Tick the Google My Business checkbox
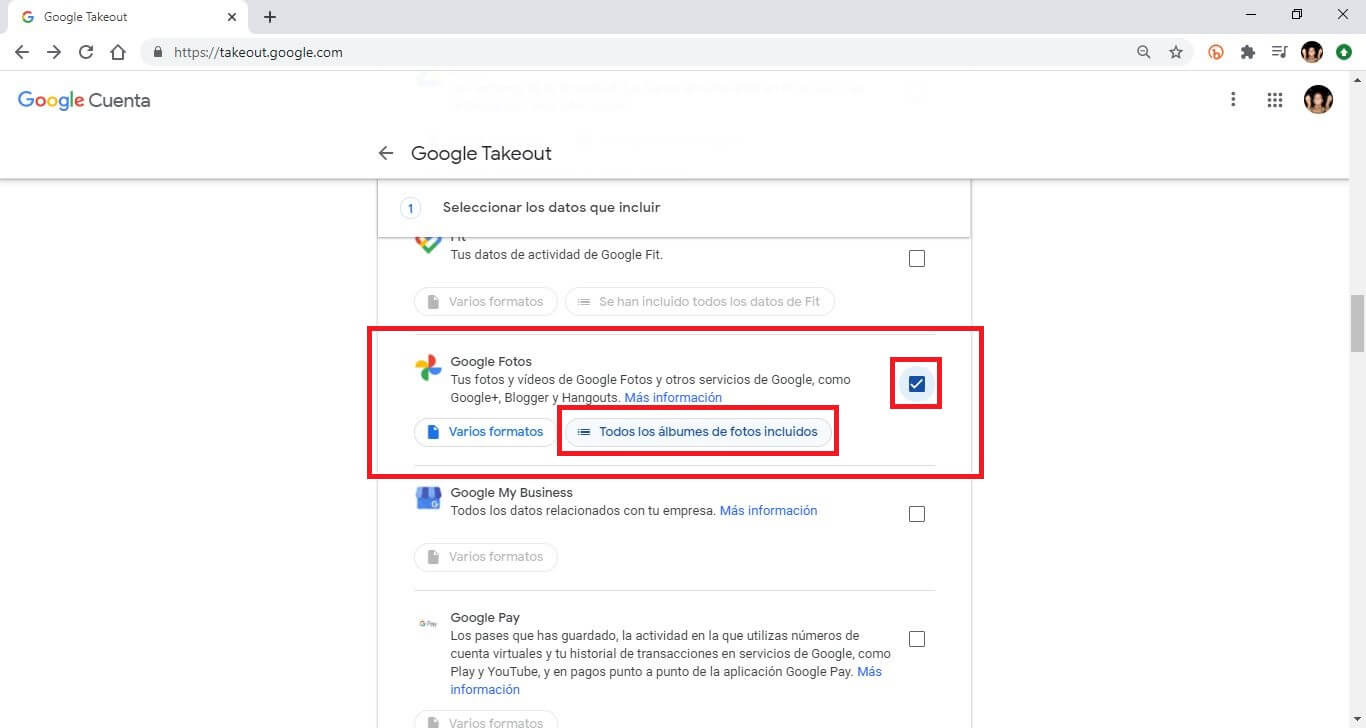 [x=917, y=514]
